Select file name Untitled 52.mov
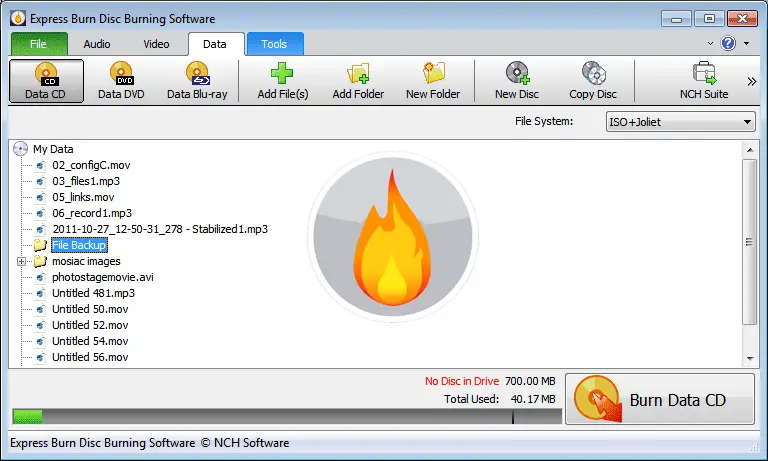768x461 pixels. point(90,325)
